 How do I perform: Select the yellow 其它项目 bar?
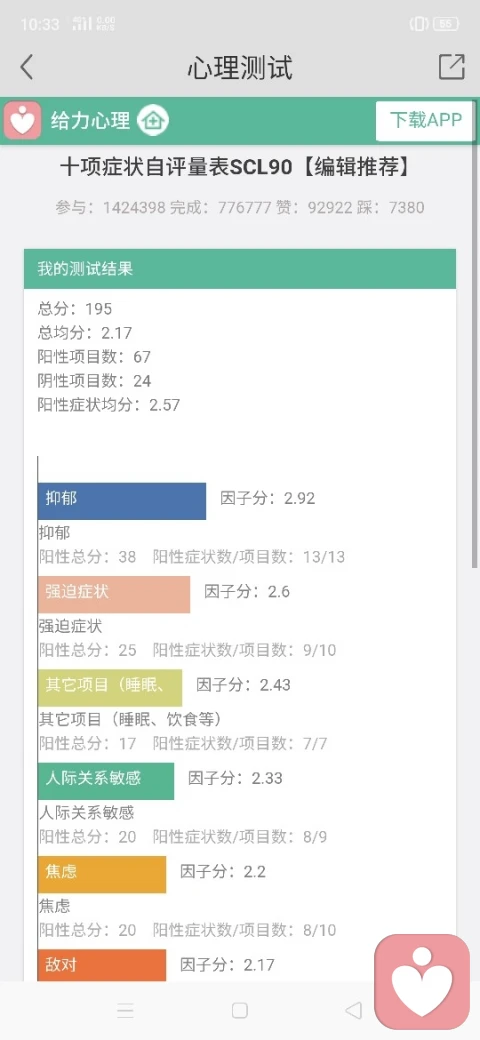point(110,688)
